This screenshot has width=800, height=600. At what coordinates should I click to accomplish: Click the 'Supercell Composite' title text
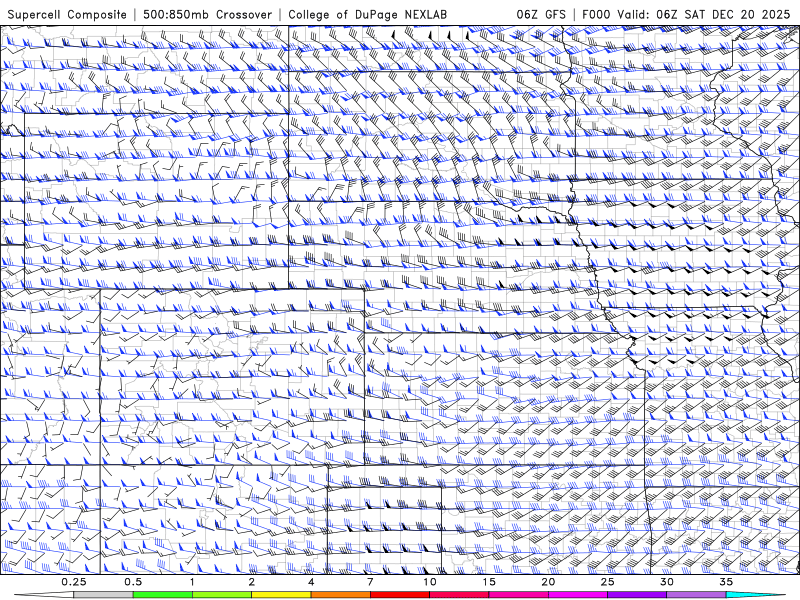(67, 14)
